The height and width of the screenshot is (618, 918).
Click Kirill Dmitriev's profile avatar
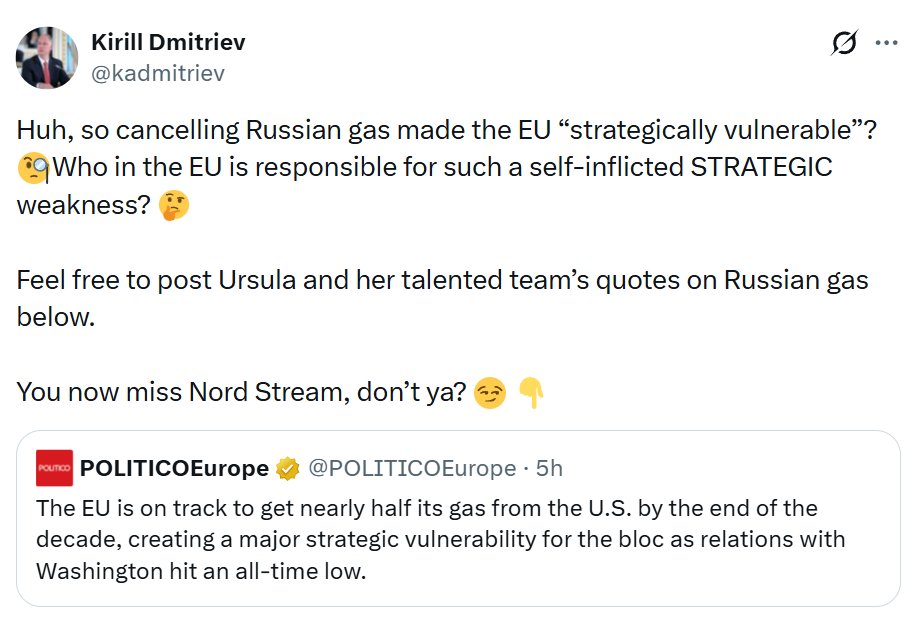[47, 57]
